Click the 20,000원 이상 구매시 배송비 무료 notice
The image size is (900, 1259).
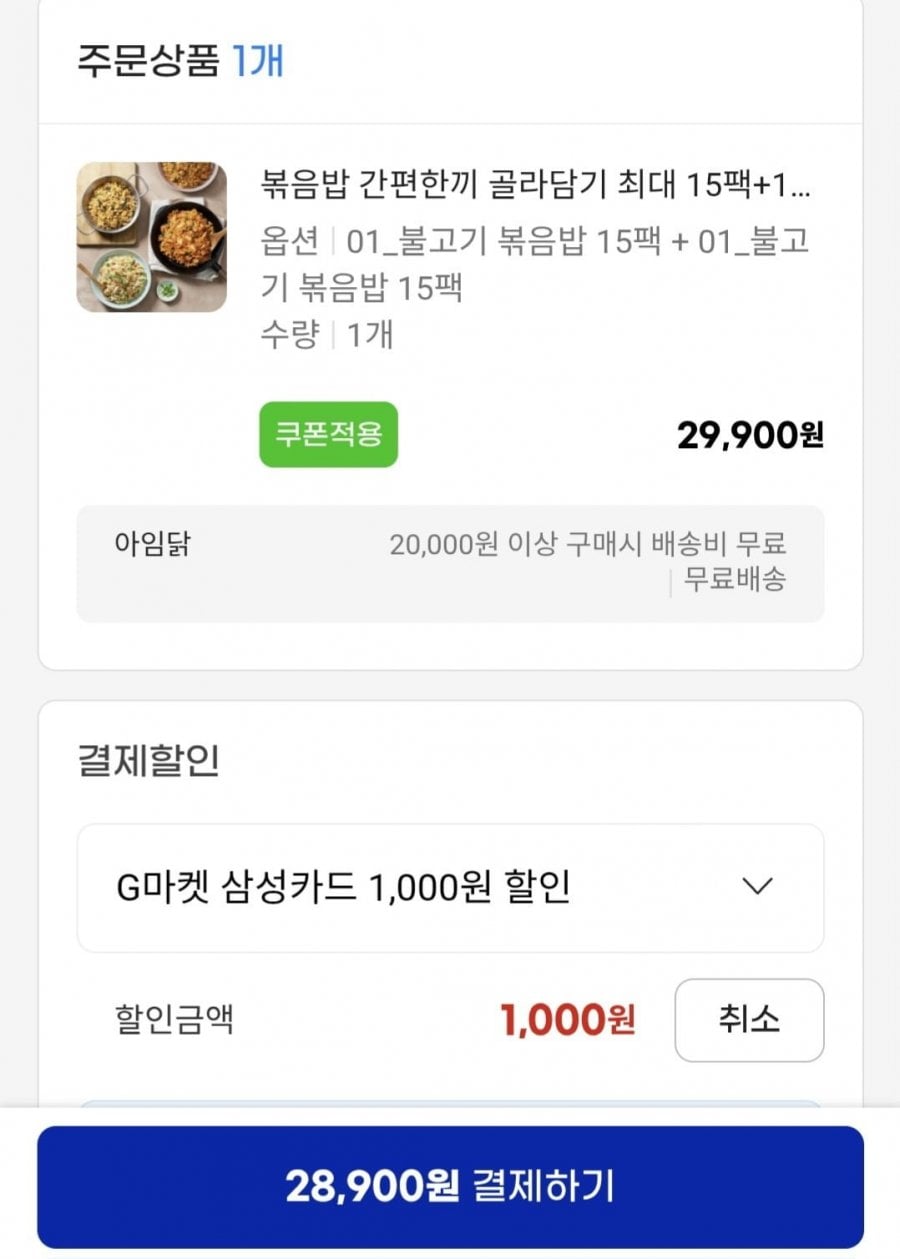point(587,545)
